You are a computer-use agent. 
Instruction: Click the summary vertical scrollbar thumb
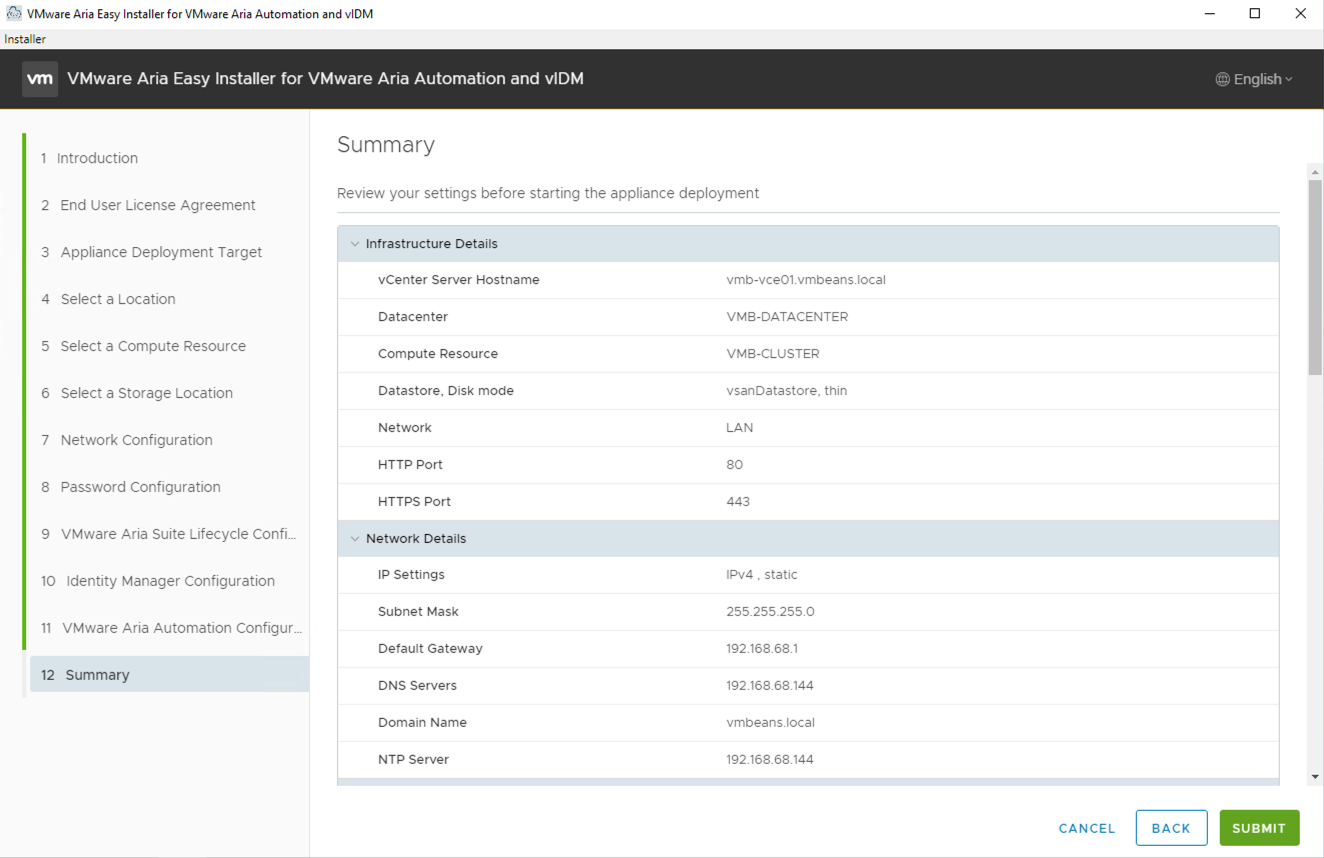1315,278
